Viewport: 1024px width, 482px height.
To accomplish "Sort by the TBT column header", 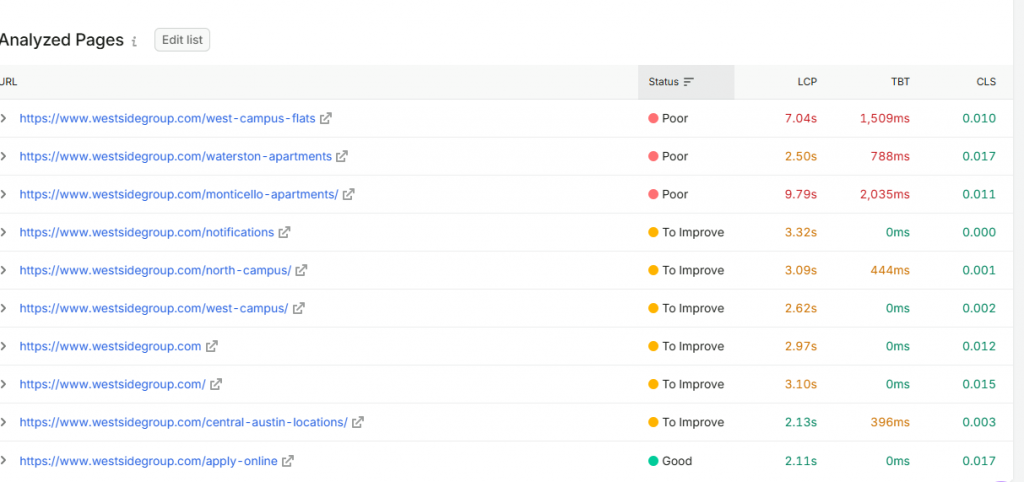I will click(x=900, y=82).
